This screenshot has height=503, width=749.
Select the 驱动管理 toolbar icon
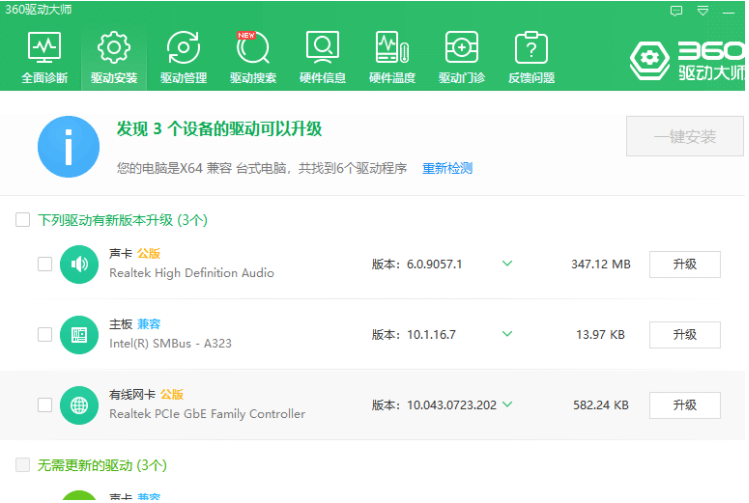click(x=183, y=56)
